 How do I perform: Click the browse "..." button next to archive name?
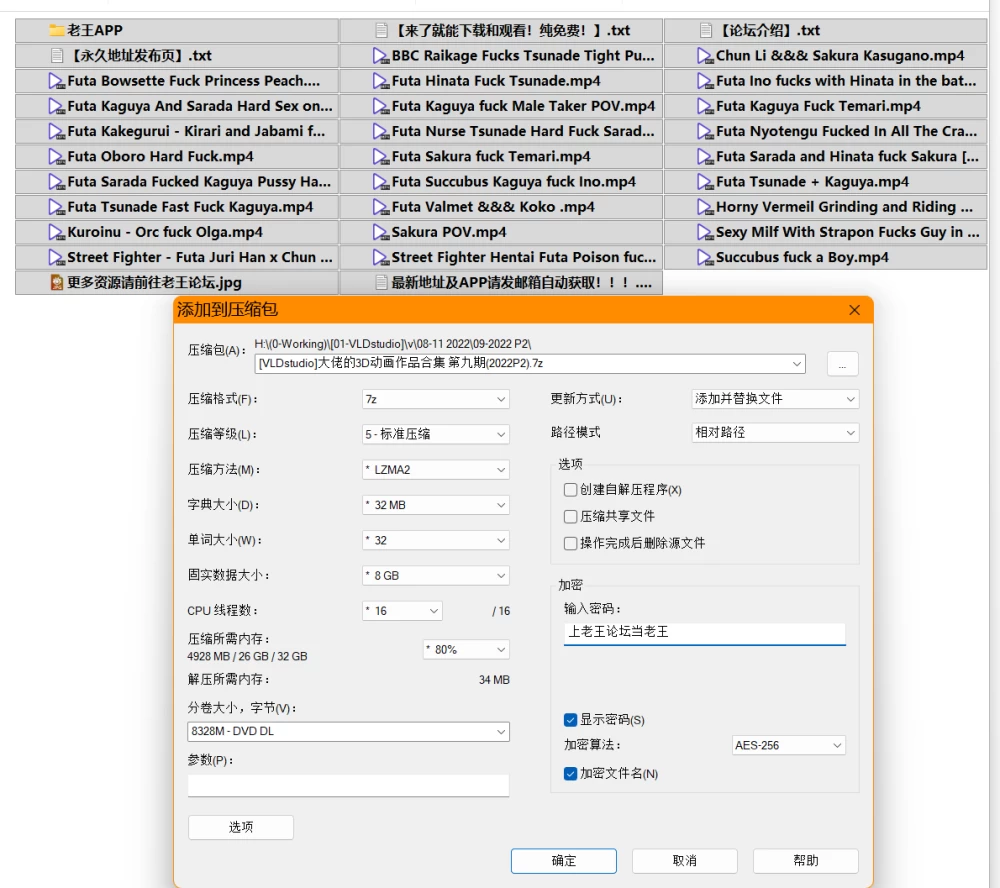(x=842, y=364)
